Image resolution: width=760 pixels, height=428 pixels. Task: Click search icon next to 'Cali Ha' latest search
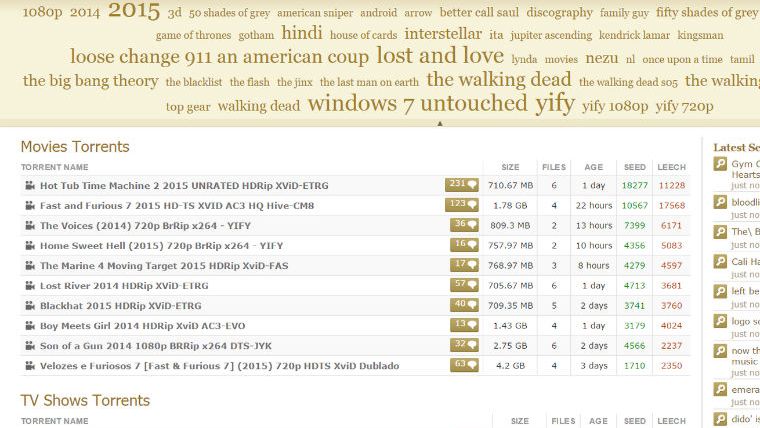(x=720, y=262)
